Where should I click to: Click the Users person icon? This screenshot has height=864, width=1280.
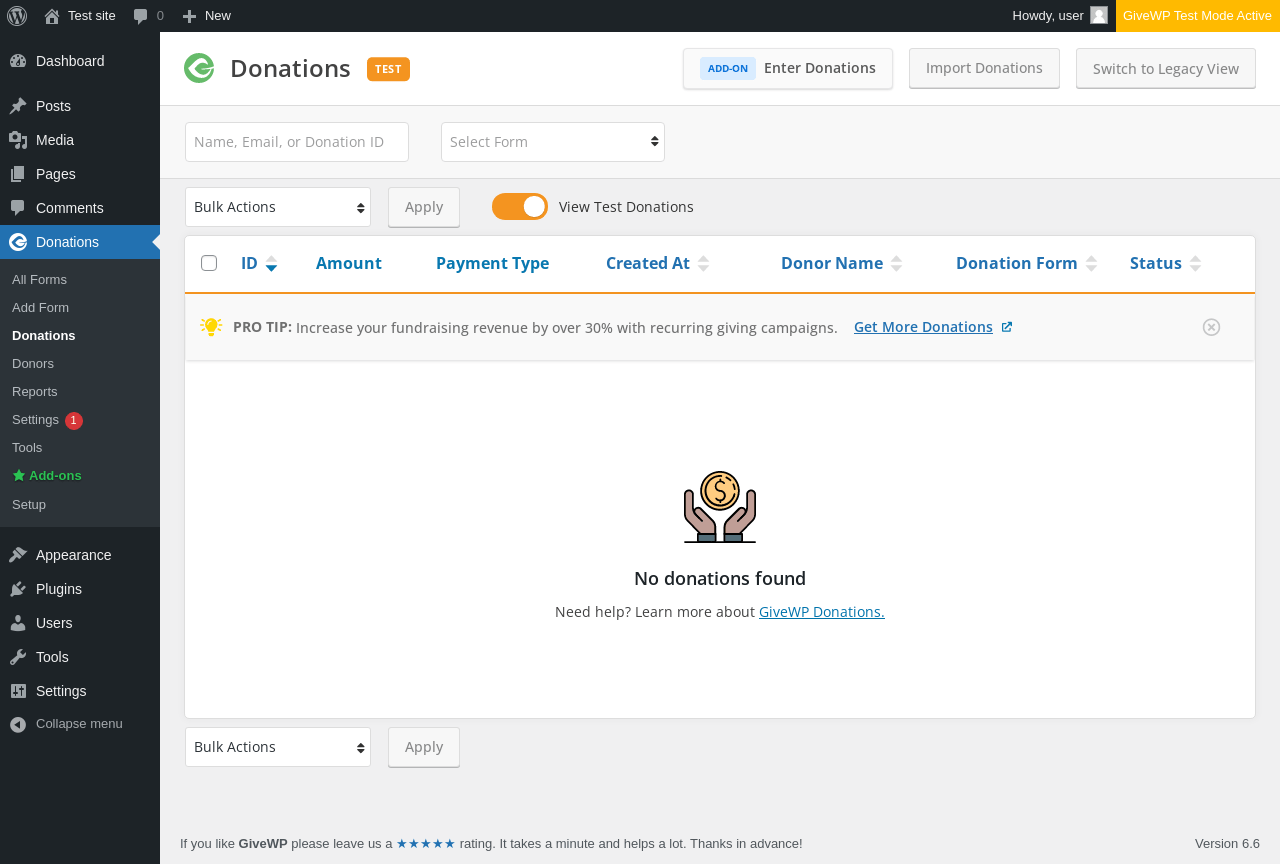(18, 623)
